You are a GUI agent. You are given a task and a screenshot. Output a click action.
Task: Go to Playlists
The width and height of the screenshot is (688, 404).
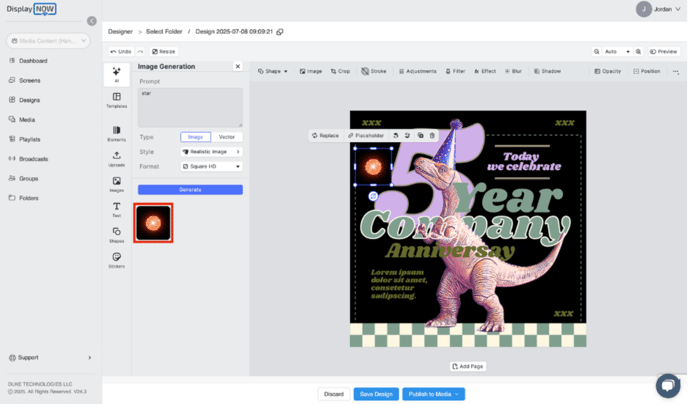pos(25,139)
